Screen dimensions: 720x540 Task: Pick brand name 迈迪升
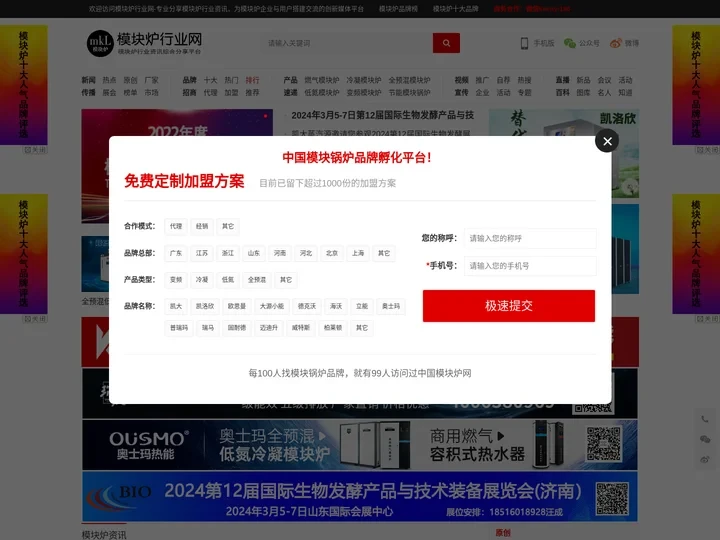tap(269, 328)
